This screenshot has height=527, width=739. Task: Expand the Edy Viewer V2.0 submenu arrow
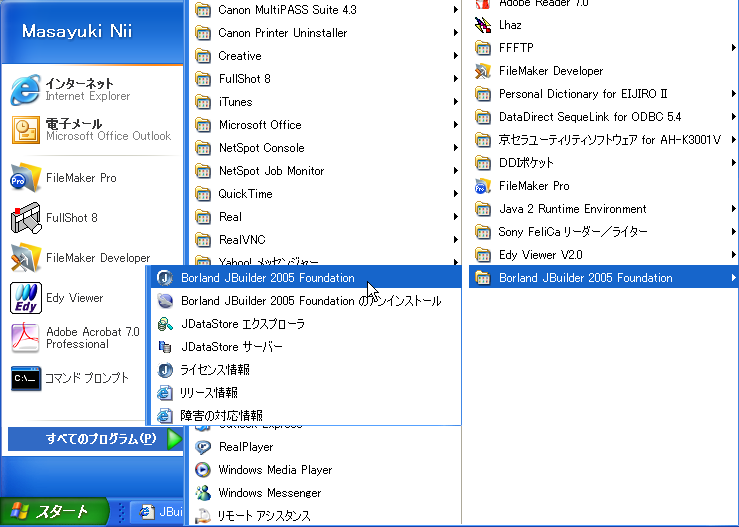tap(733, 255)
